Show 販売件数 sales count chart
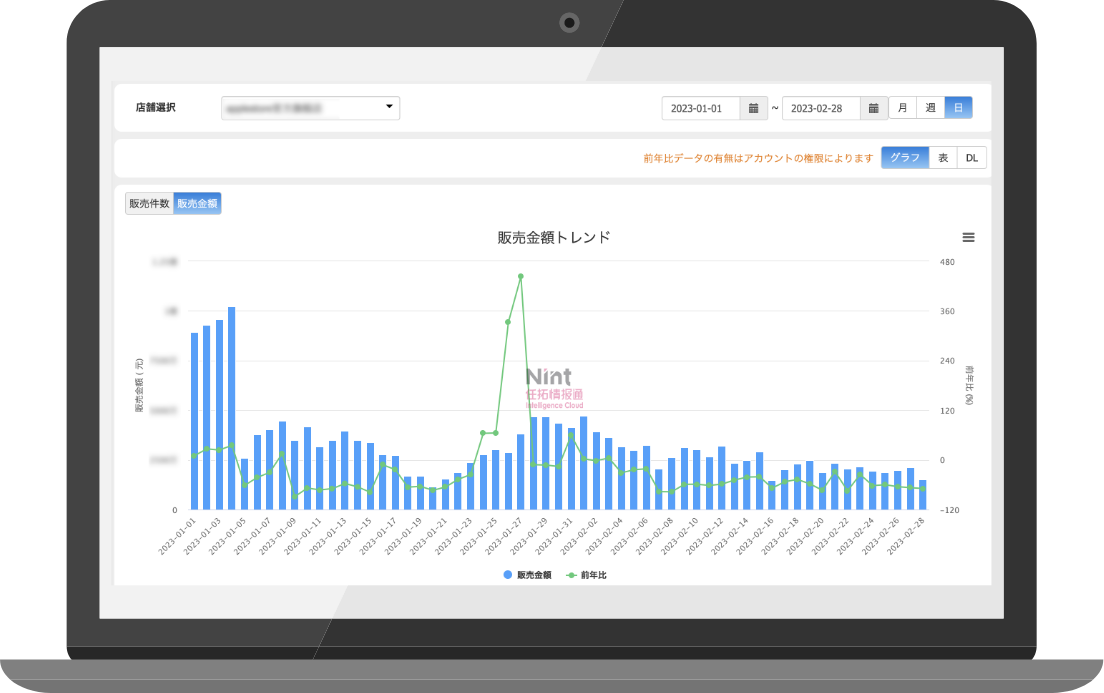The width and height of the screenshot is (1104, 693). pos(149,204)
